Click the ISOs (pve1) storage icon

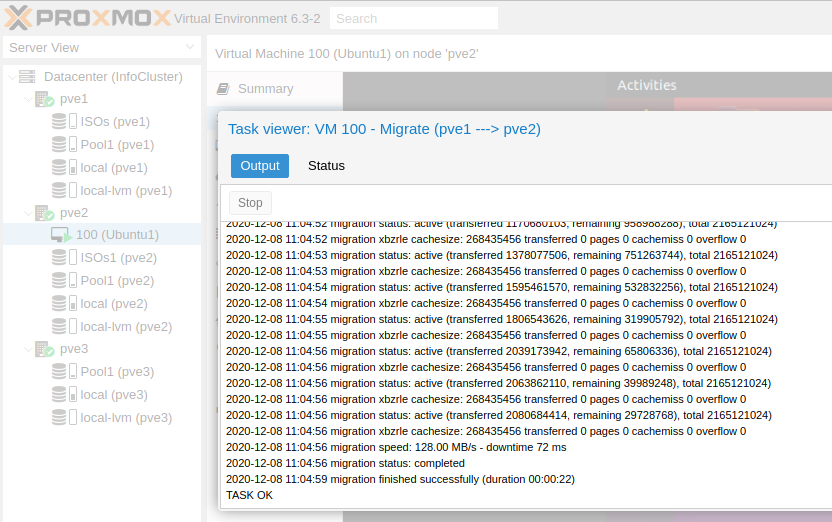[x=64, y=121]
